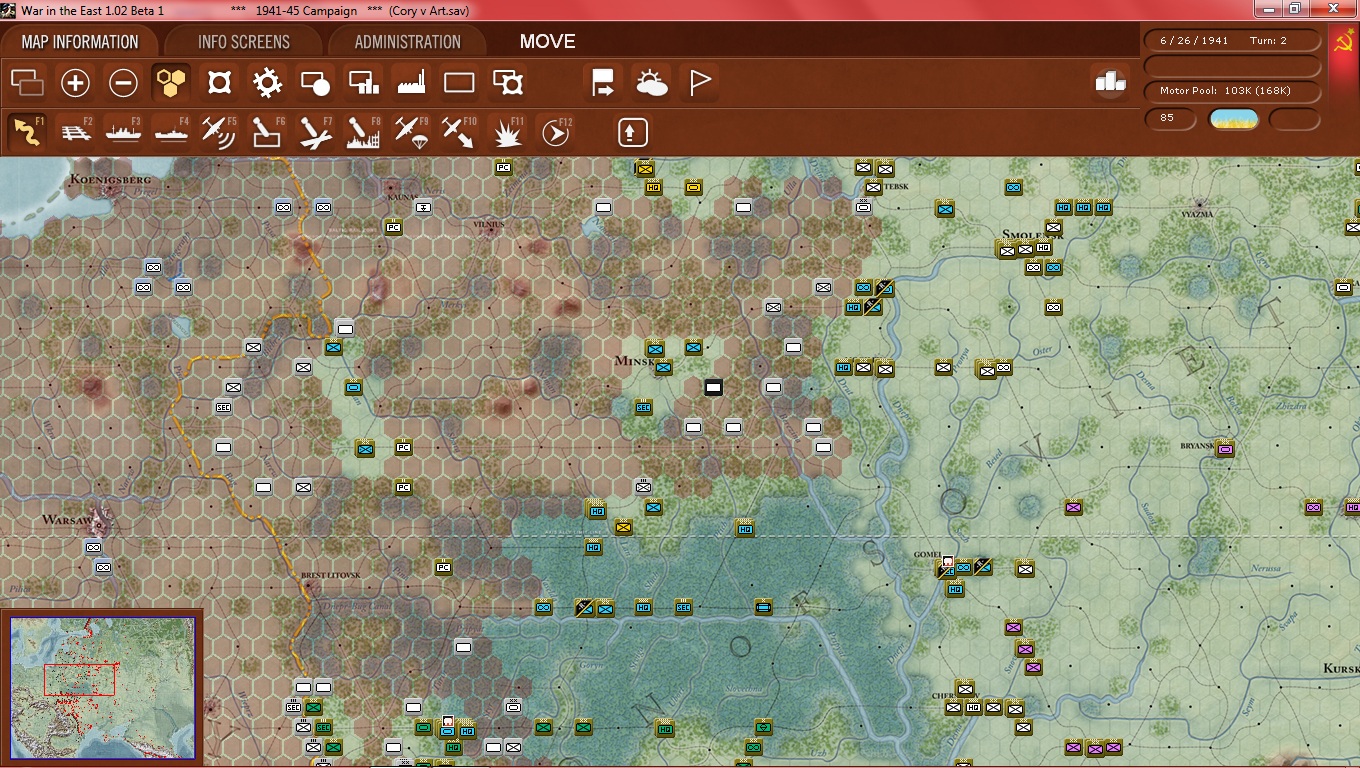Click the KAUNAS city label
1360x768 pixels.
click(402, 197)
